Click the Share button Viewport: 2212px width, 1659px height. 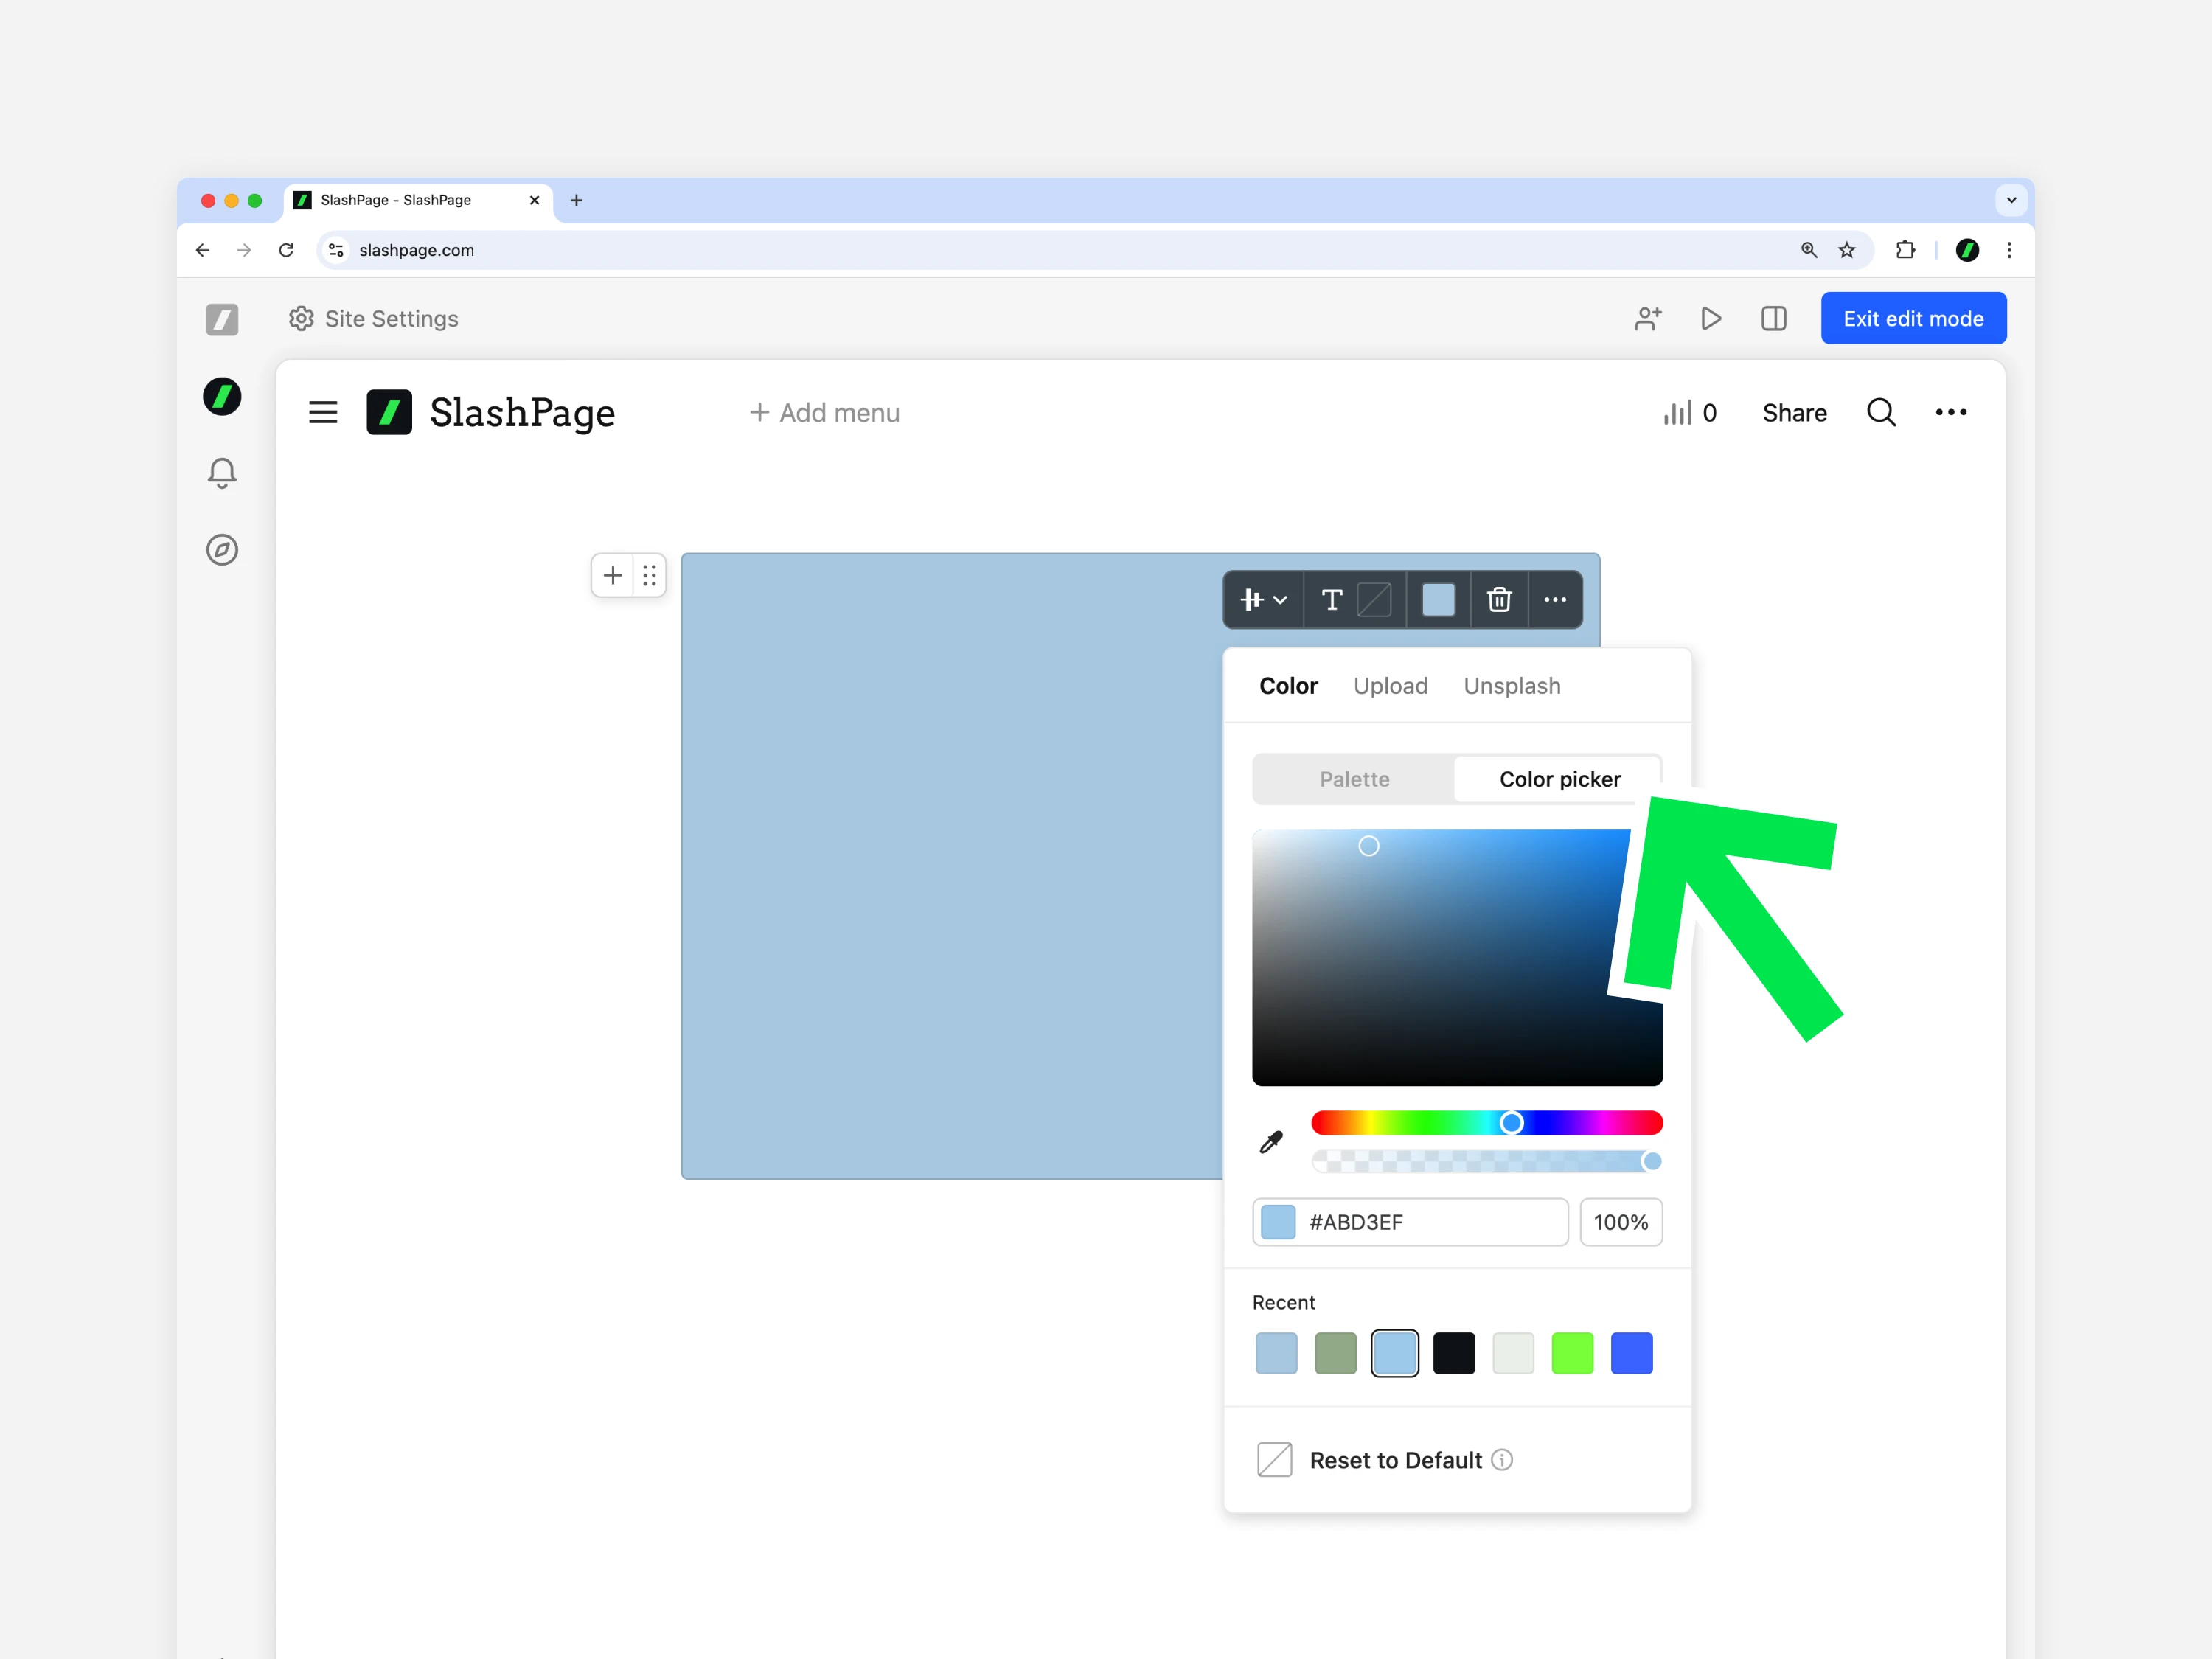(x=1794, y=412)
